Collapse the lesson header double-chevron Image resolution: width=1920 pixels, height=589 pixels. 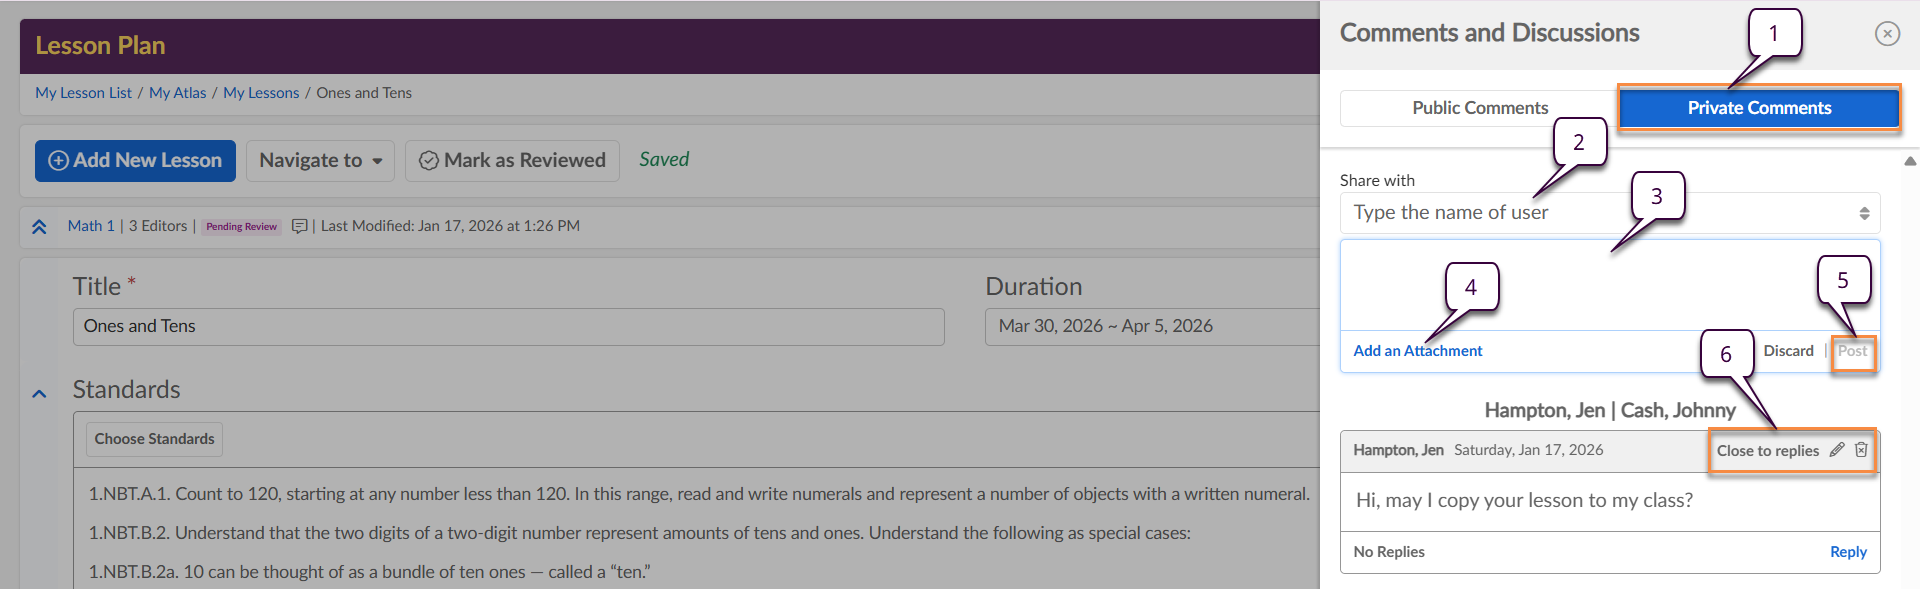(39, 227)
